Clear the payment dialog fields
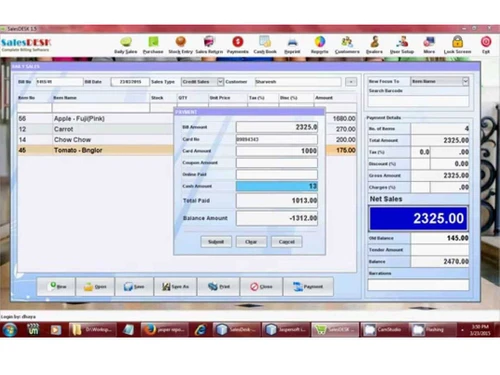 (x=251, y=242)
